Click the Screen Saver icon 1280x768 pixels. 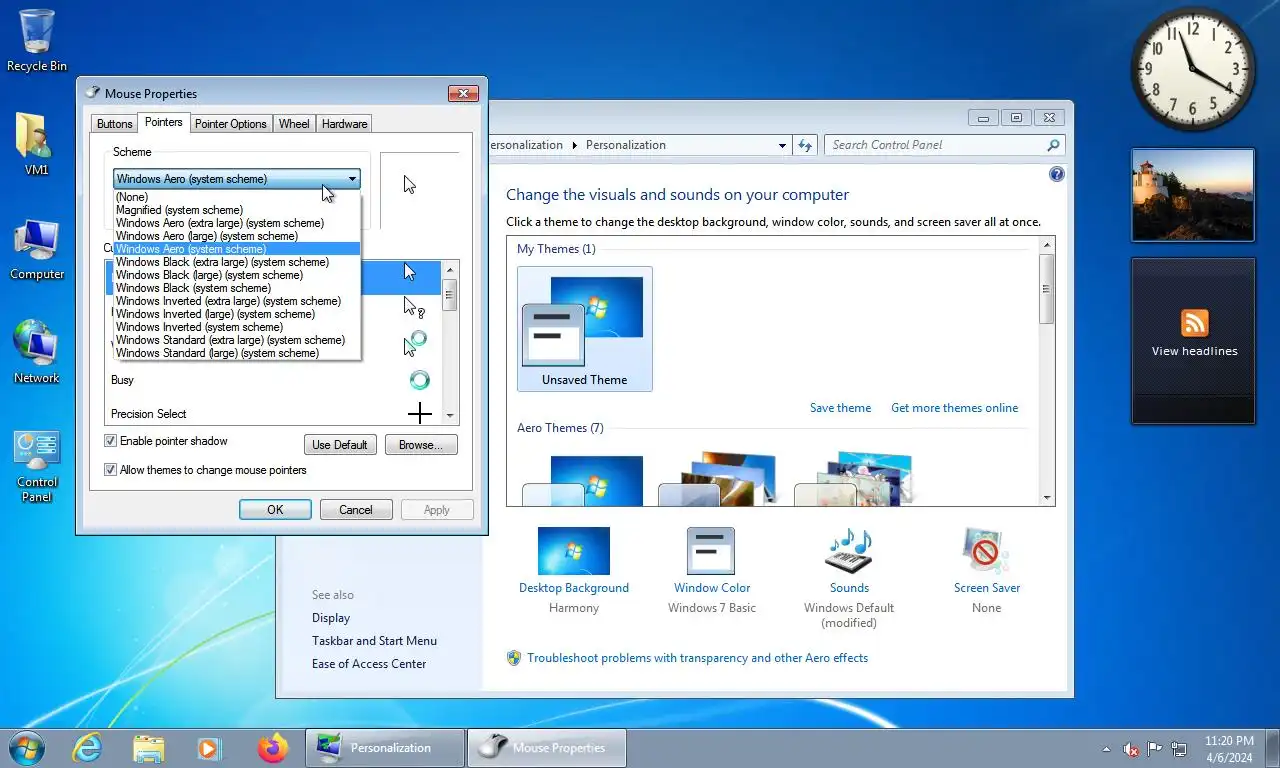coord(986,551)
